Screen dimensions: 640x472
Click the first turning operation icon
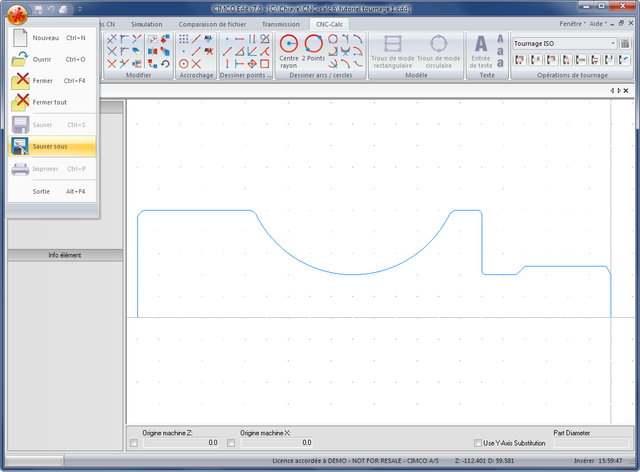520,60
